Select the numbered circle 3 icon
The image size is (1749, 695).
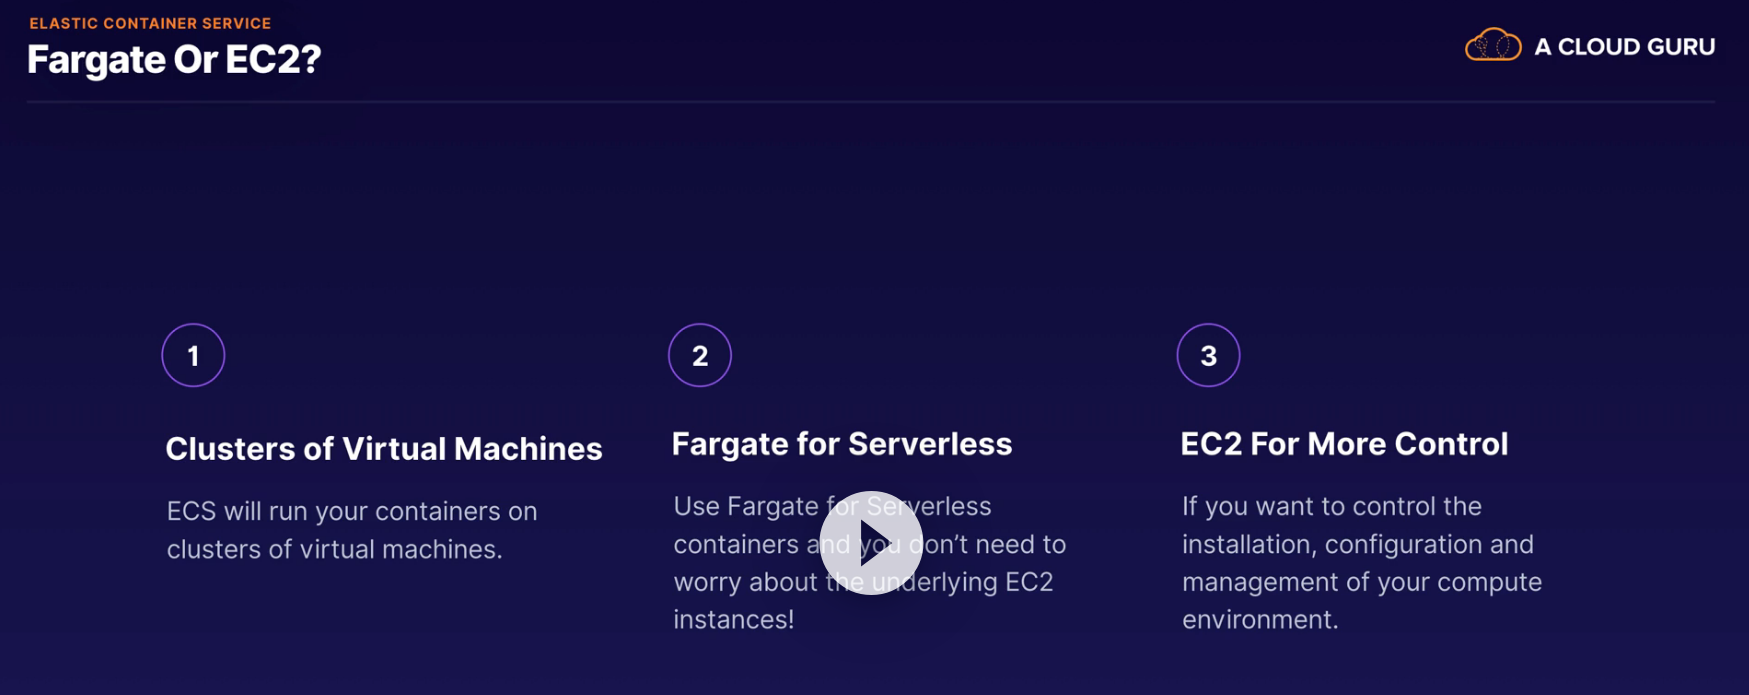click(x=1208, y=355)
